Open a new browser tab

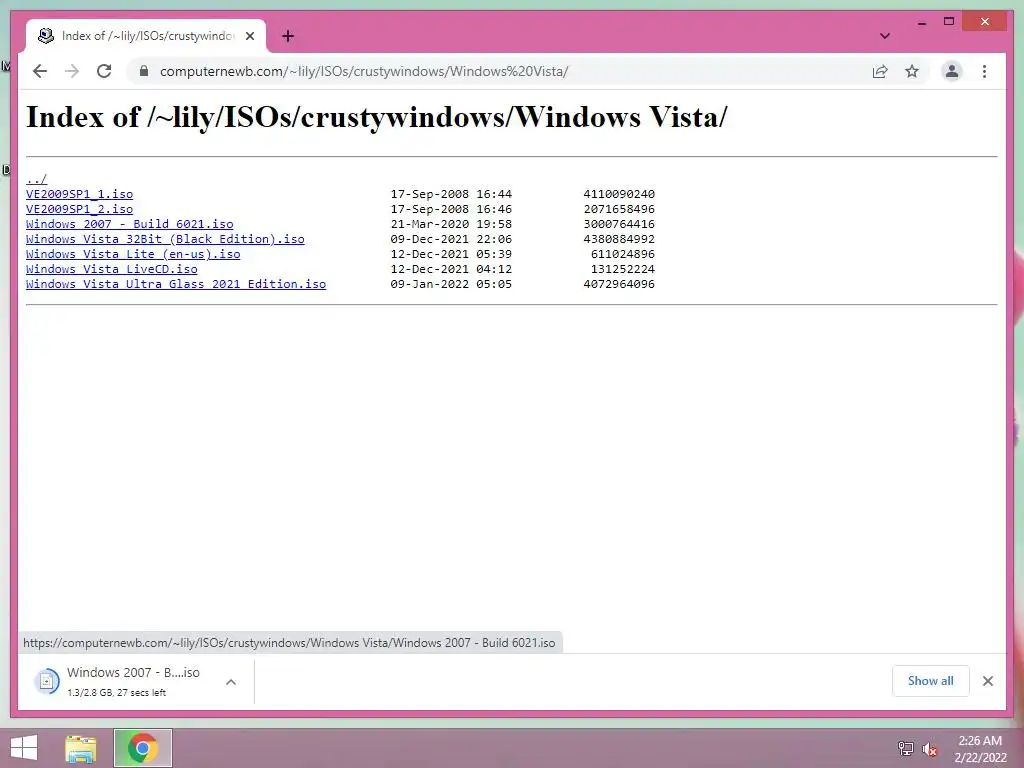(288, 36)
